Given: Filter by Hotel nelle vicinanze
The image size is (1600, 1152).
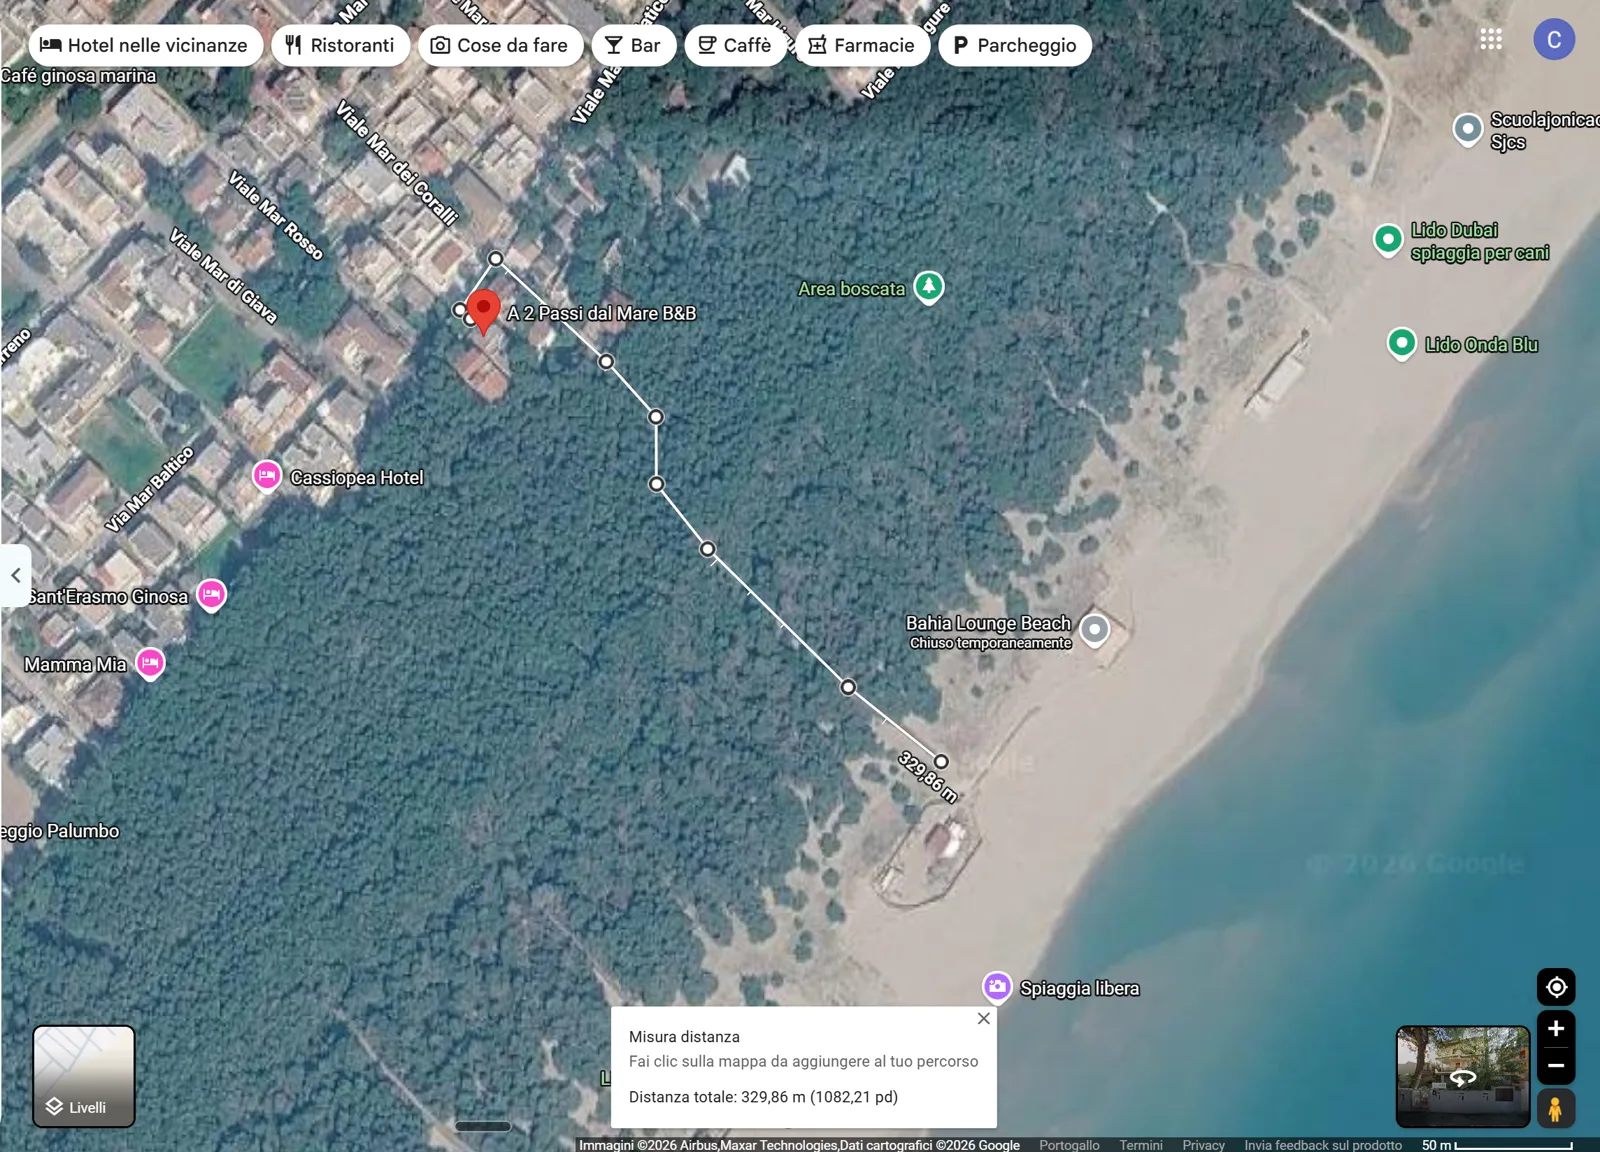Looking at the screenshot, I should coord(145,45).
